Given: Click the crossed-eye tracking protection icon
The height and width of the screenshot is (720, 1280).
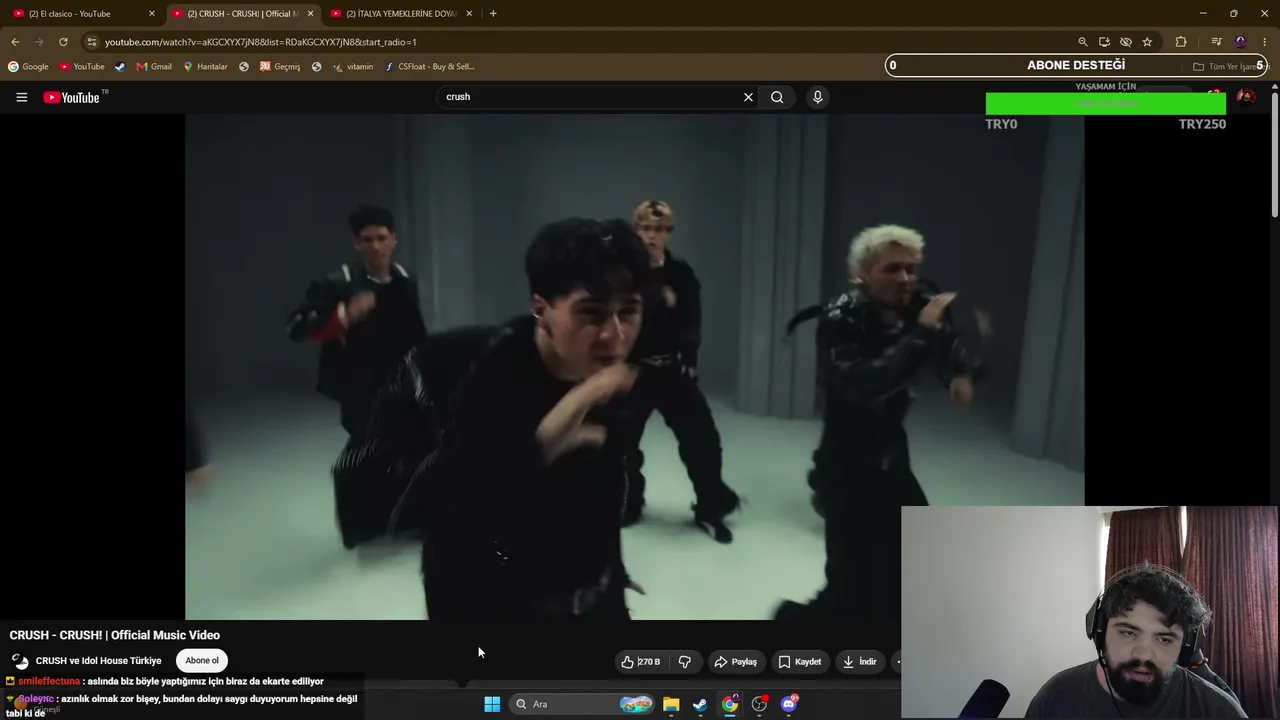Looking at the screenshot, I should (x=1126, y=42).
